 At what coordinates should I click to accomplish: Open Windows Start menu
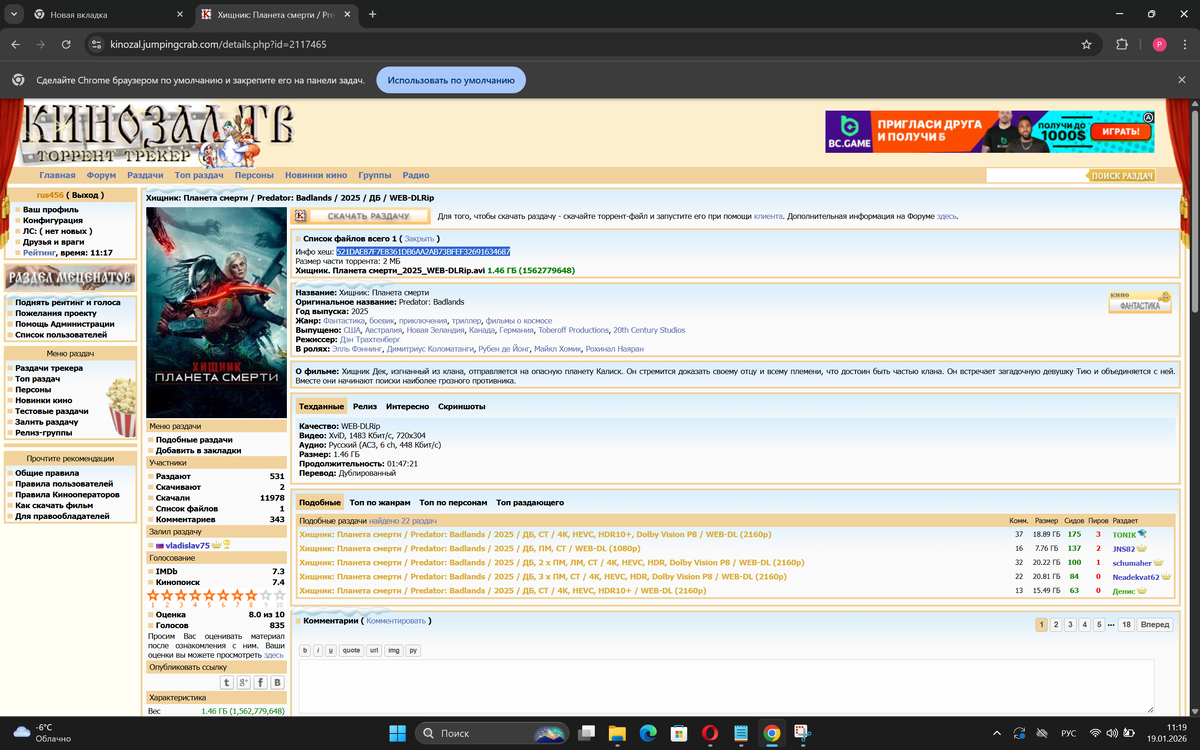[x=397, y=733]
